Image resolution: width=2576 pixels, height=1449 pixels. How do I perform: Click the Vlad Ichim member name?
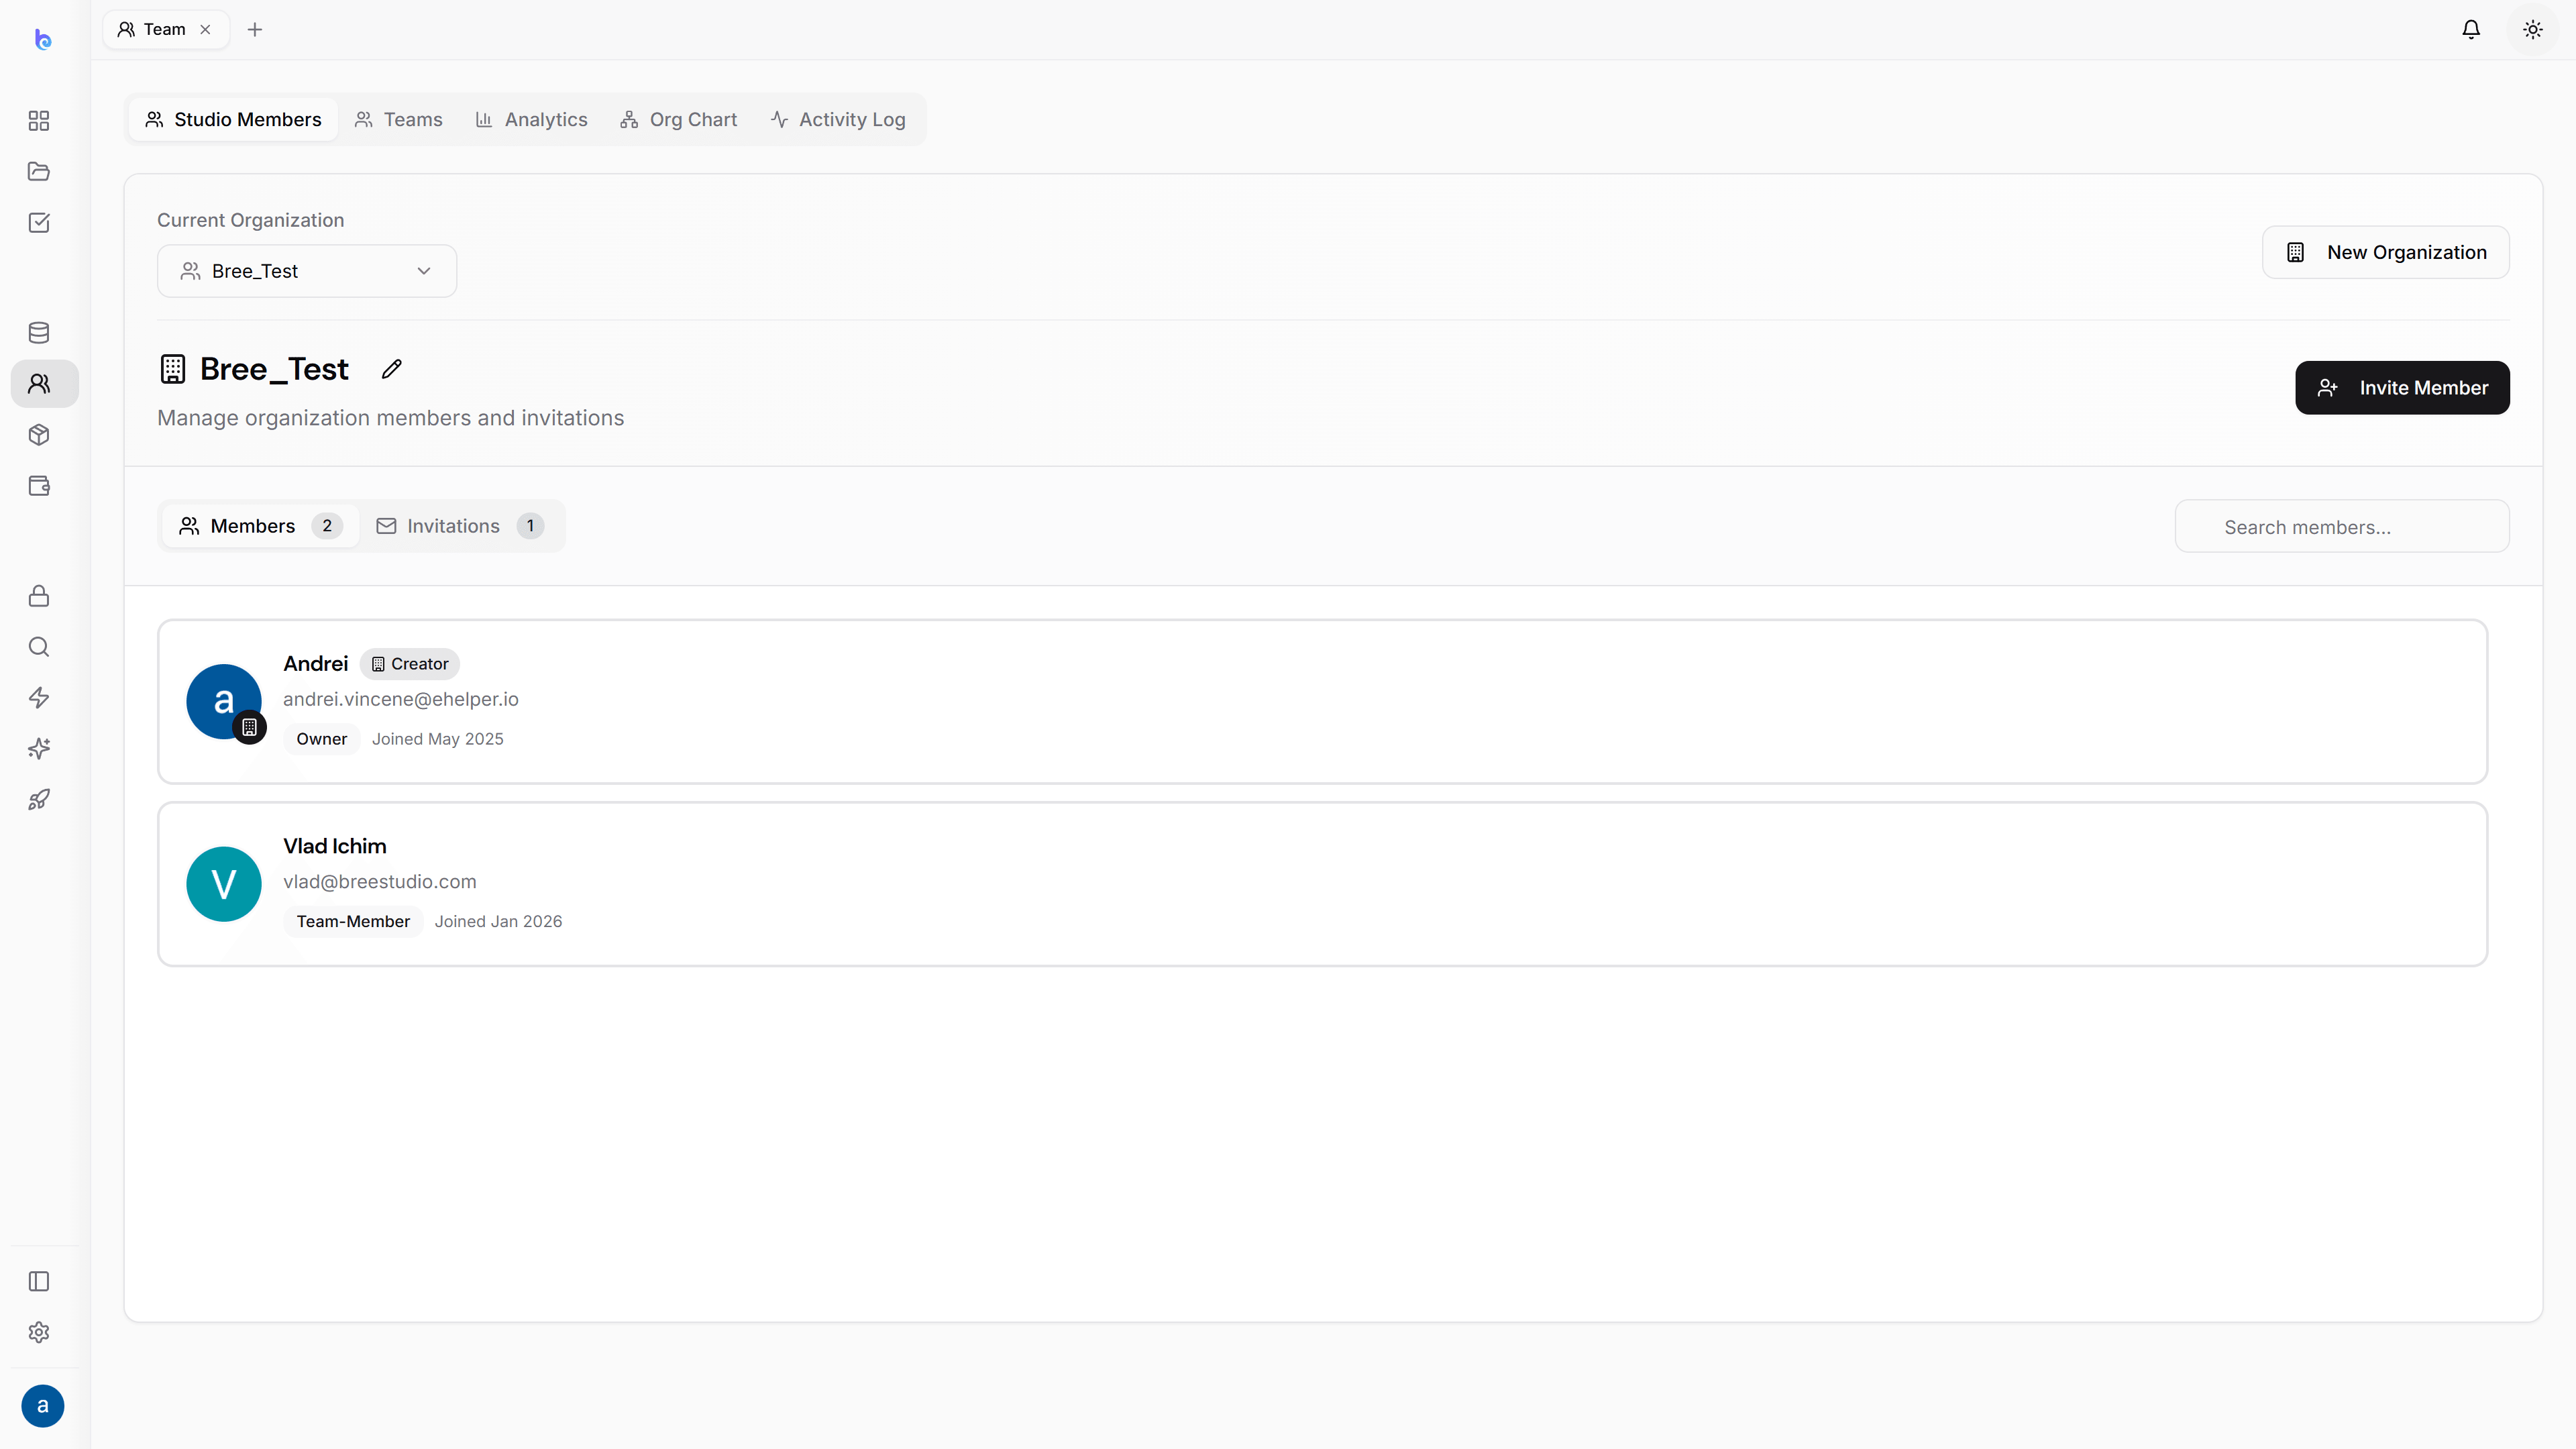[335, 846]
